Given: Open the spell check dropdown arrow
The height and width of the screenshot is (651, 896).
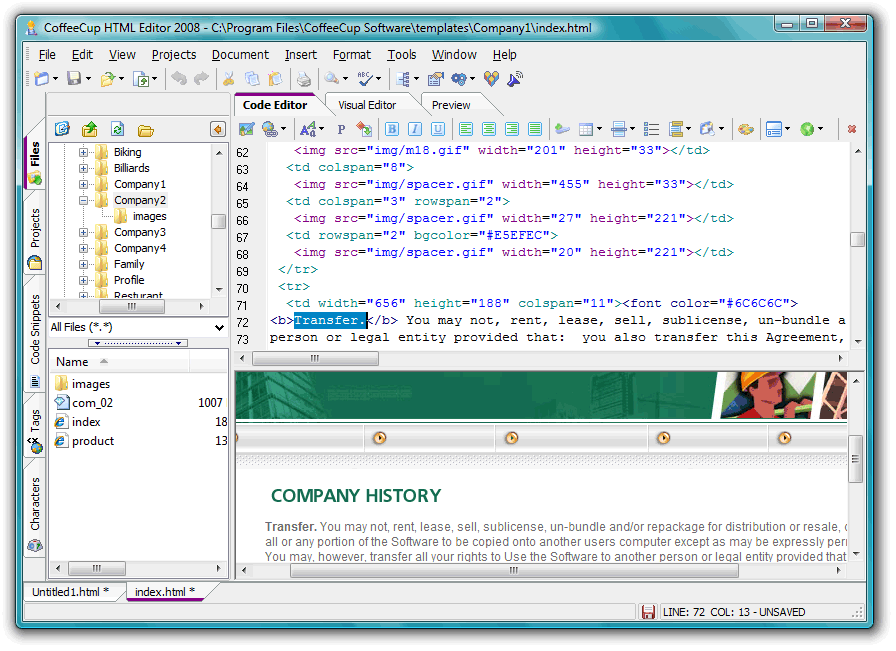Looking at the screenshot, I should (x=378, y=79).
